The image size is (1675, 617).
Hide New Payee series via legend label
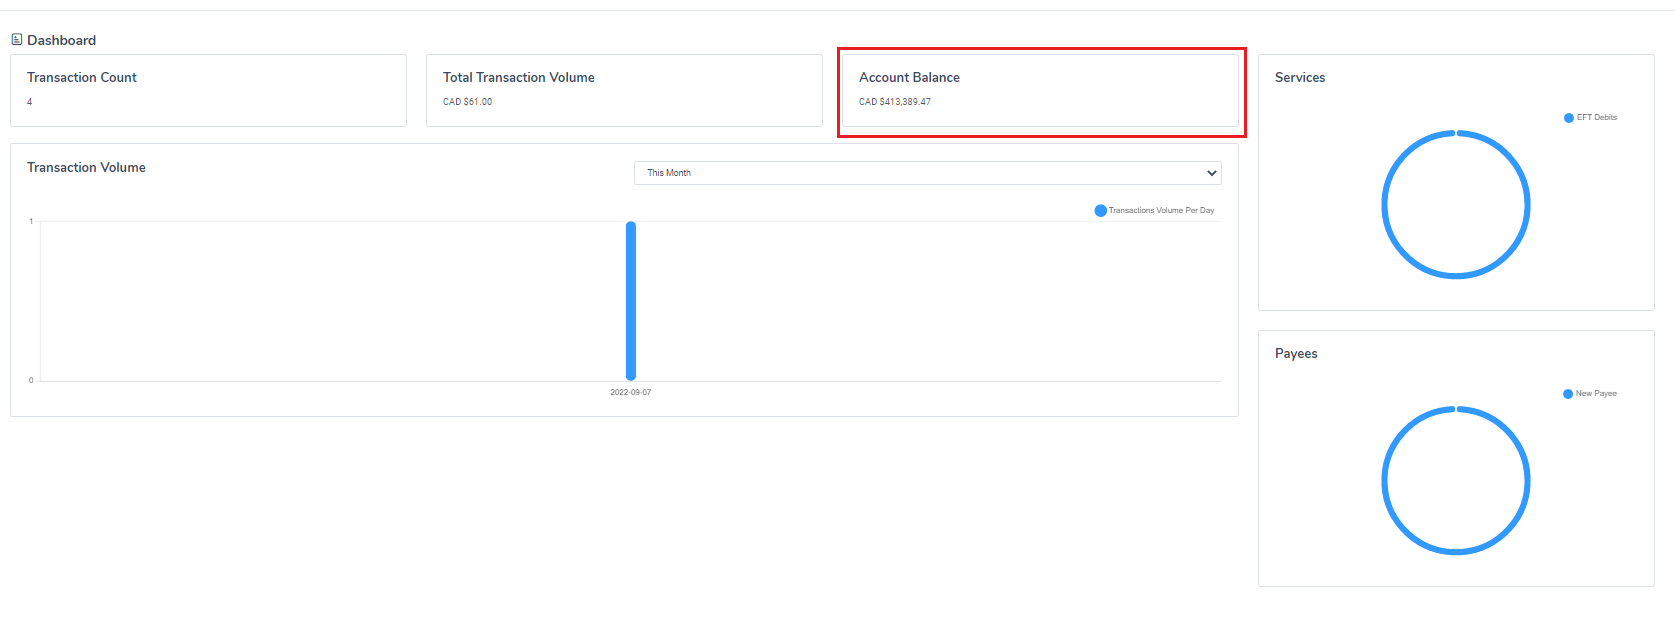[x=1596, y=394]
